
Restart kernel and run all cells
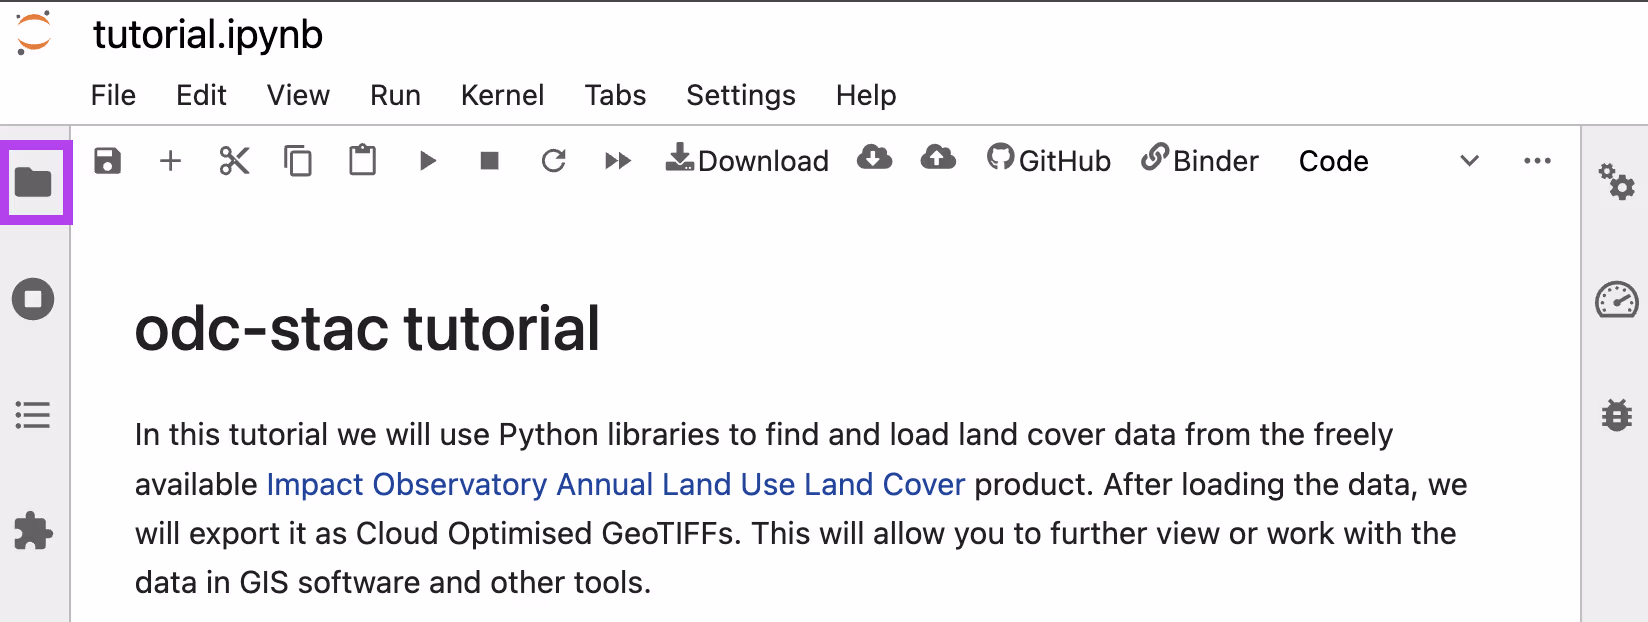click(618, 161)
